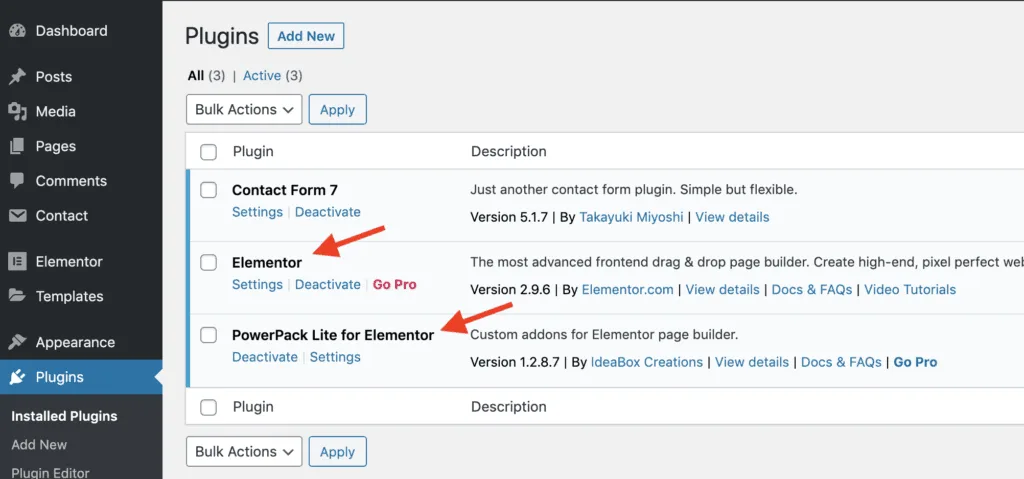Click the Comments bubble icon
Image resolution: width=1024 pixels, height=479 pixels.
pos(18,181)
